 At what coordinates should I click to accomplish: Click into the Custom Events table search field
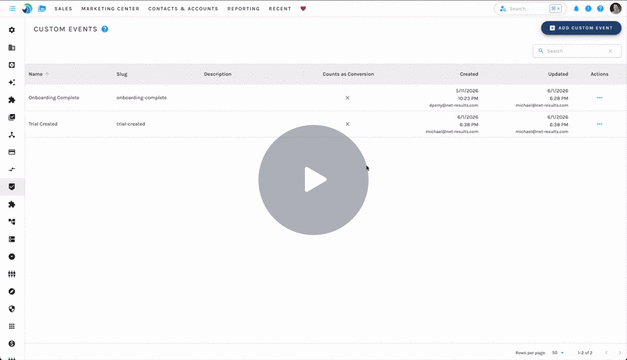tap(577, 51)
